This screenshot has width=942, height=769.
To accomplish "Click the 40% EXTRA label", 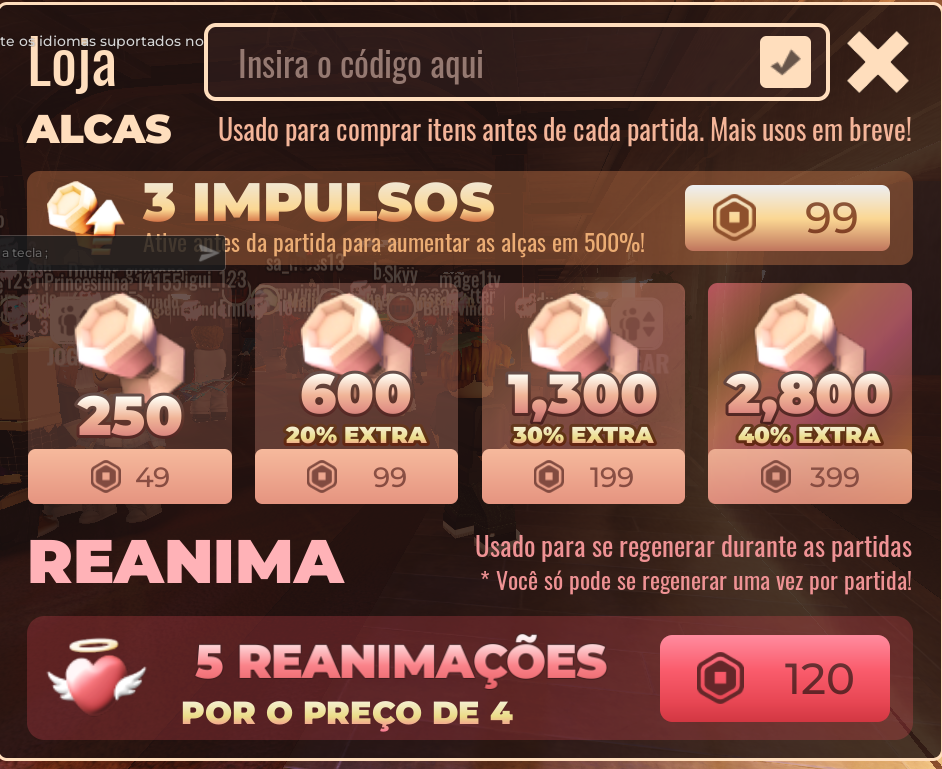I will pyautogui.click(x=810, y=435).
